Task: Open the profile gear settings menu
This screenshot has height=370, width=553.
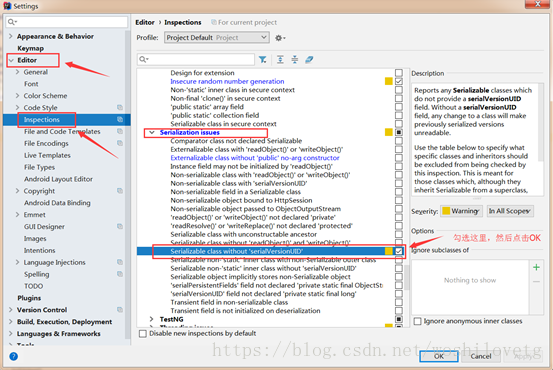Action: click(280, 38)
